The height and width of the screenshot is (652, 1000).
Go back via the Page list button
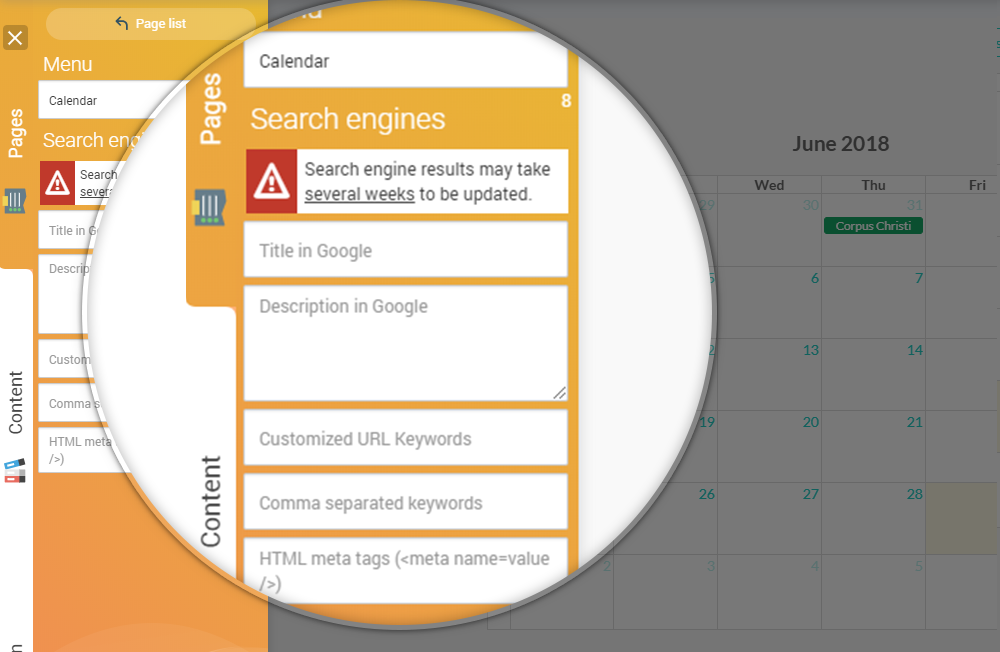click(x=151, y=24)
